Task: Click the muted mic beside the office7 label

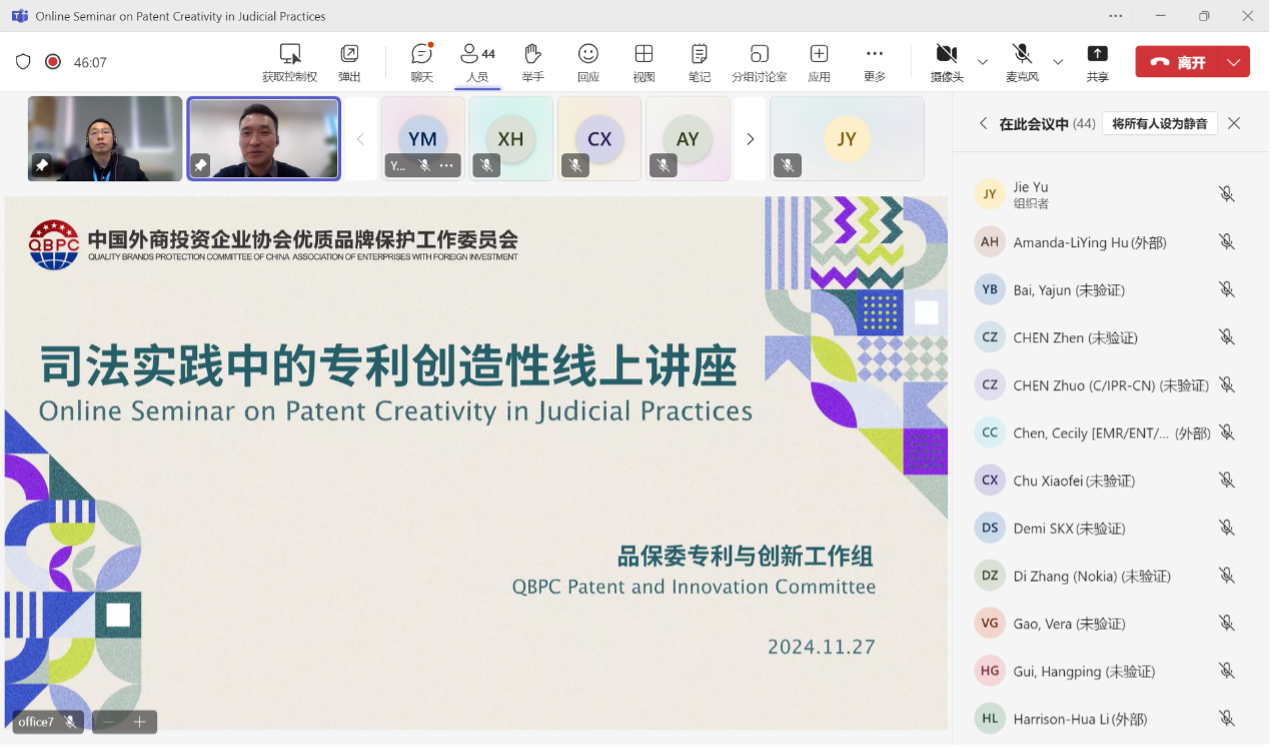Action: click(70, 721)
